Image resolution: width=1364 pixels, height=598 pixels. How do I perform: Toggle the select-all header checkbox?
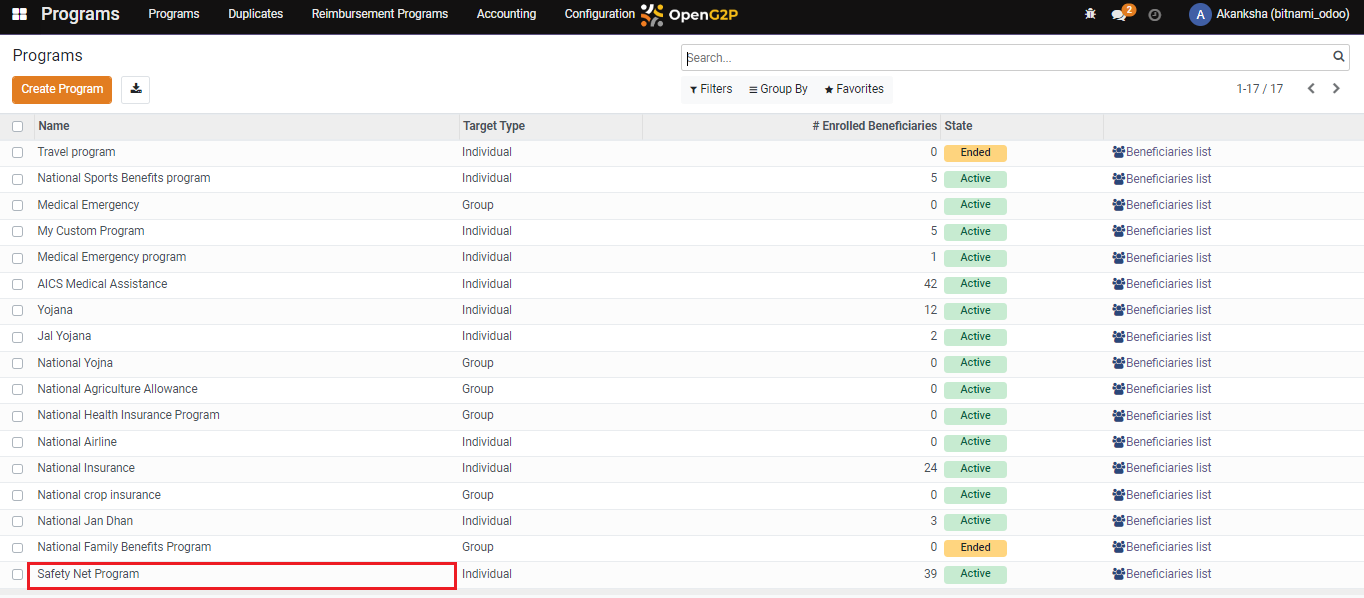point(17,127)
